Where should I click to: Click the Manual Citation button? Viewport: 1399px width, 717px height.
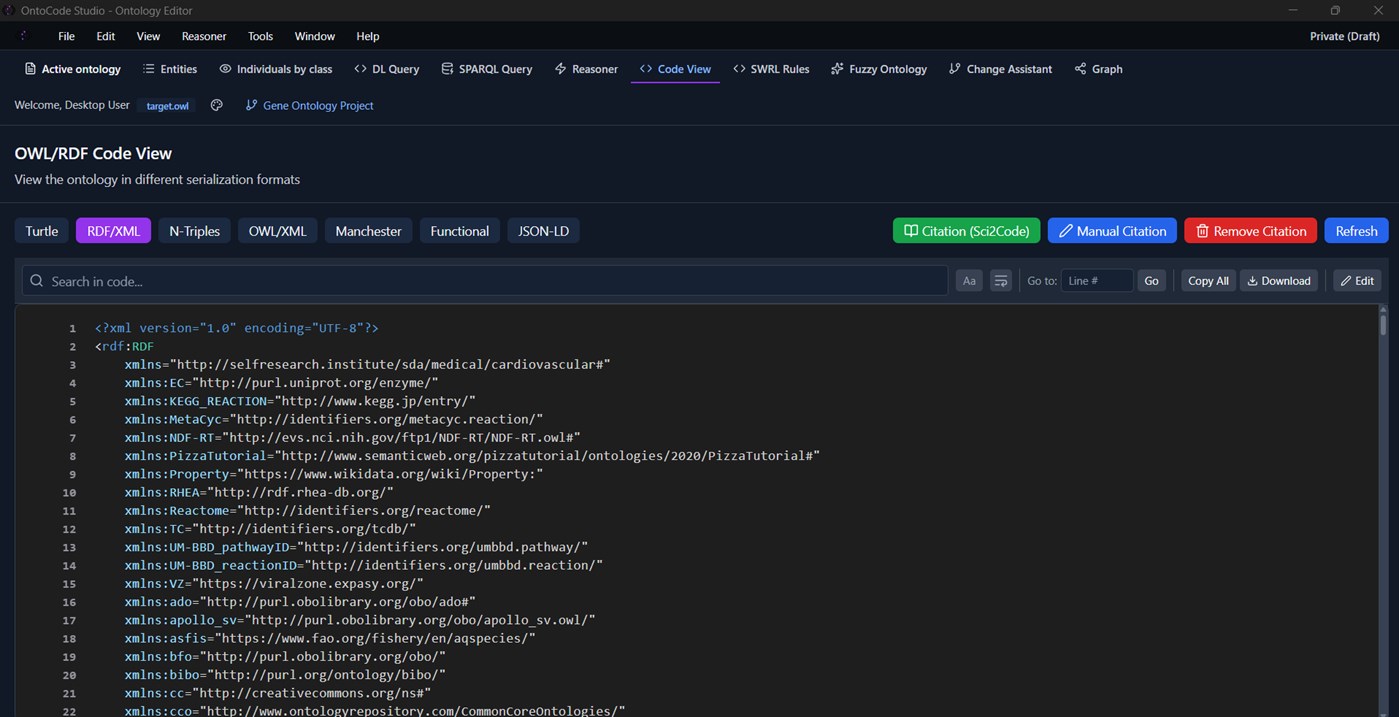pos(1112,231)
